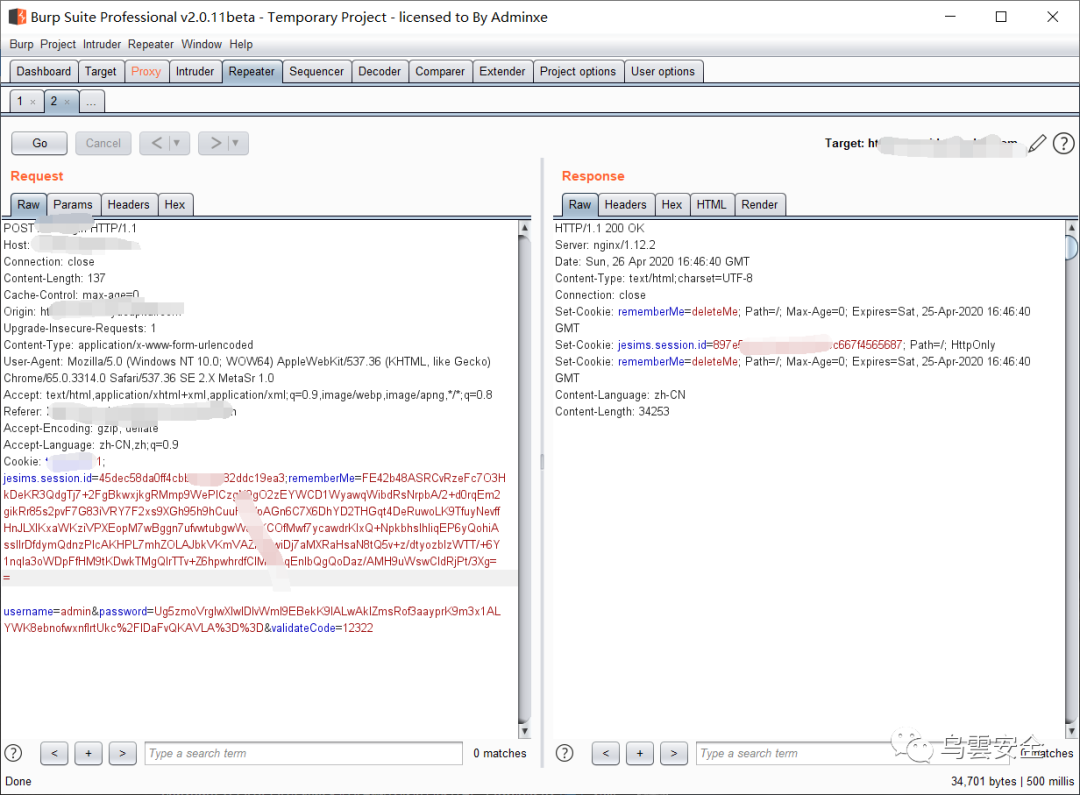Open back history dropdown arrow
This screenshot has width=1080, height=795.
tap(177, 143)
